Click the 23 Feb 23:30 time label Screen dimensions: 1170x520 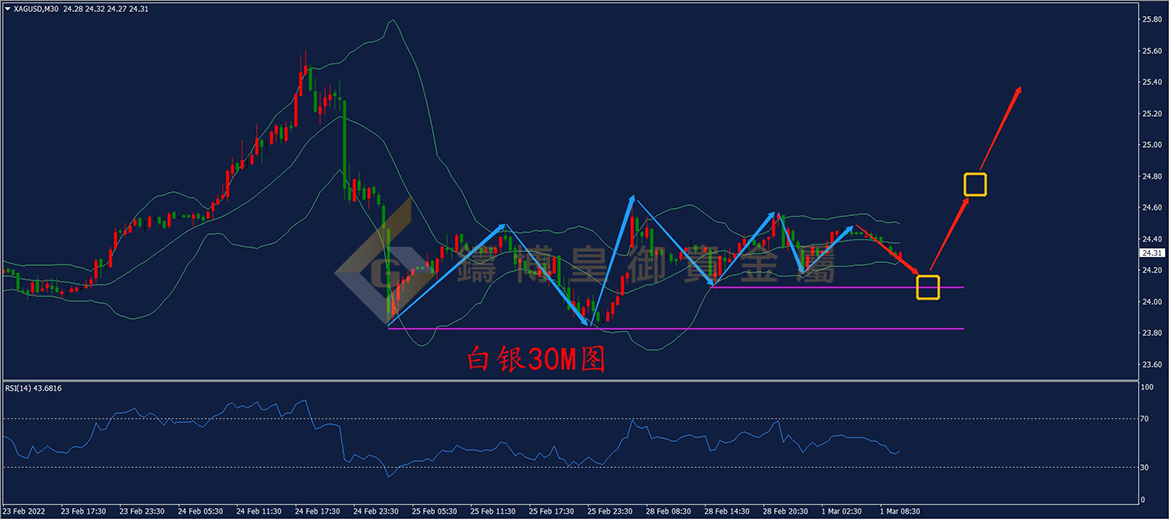tap(143, 512)
